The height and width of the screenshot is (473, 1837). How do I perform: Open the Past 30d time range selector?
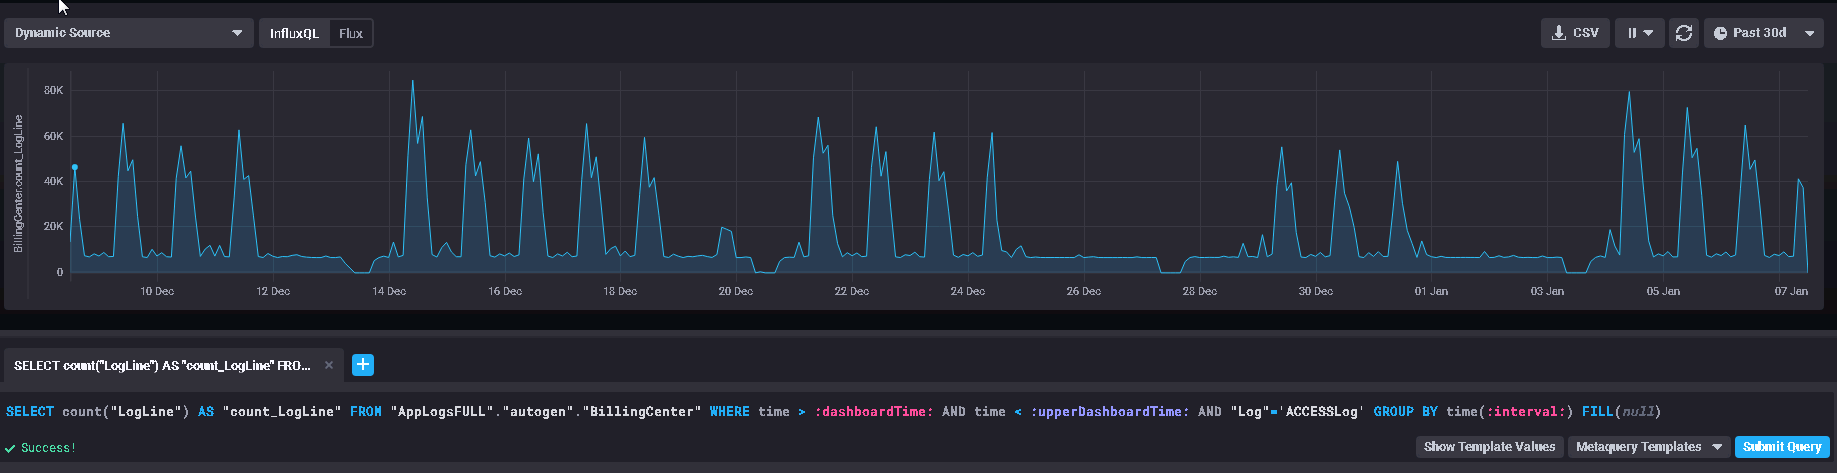point(1764,33)
